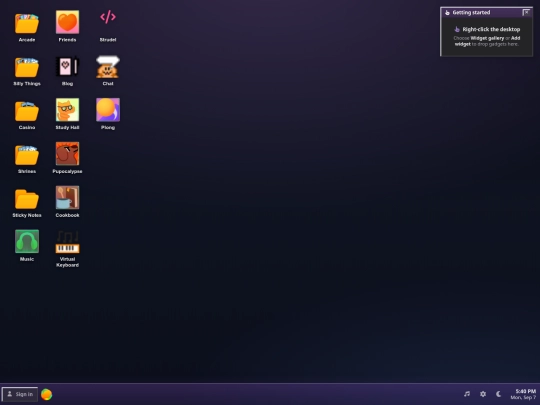The height and width of the screenshot is (405, 540).
Task: Open the Cookbook icon
Action: click(x=68, y=197)
